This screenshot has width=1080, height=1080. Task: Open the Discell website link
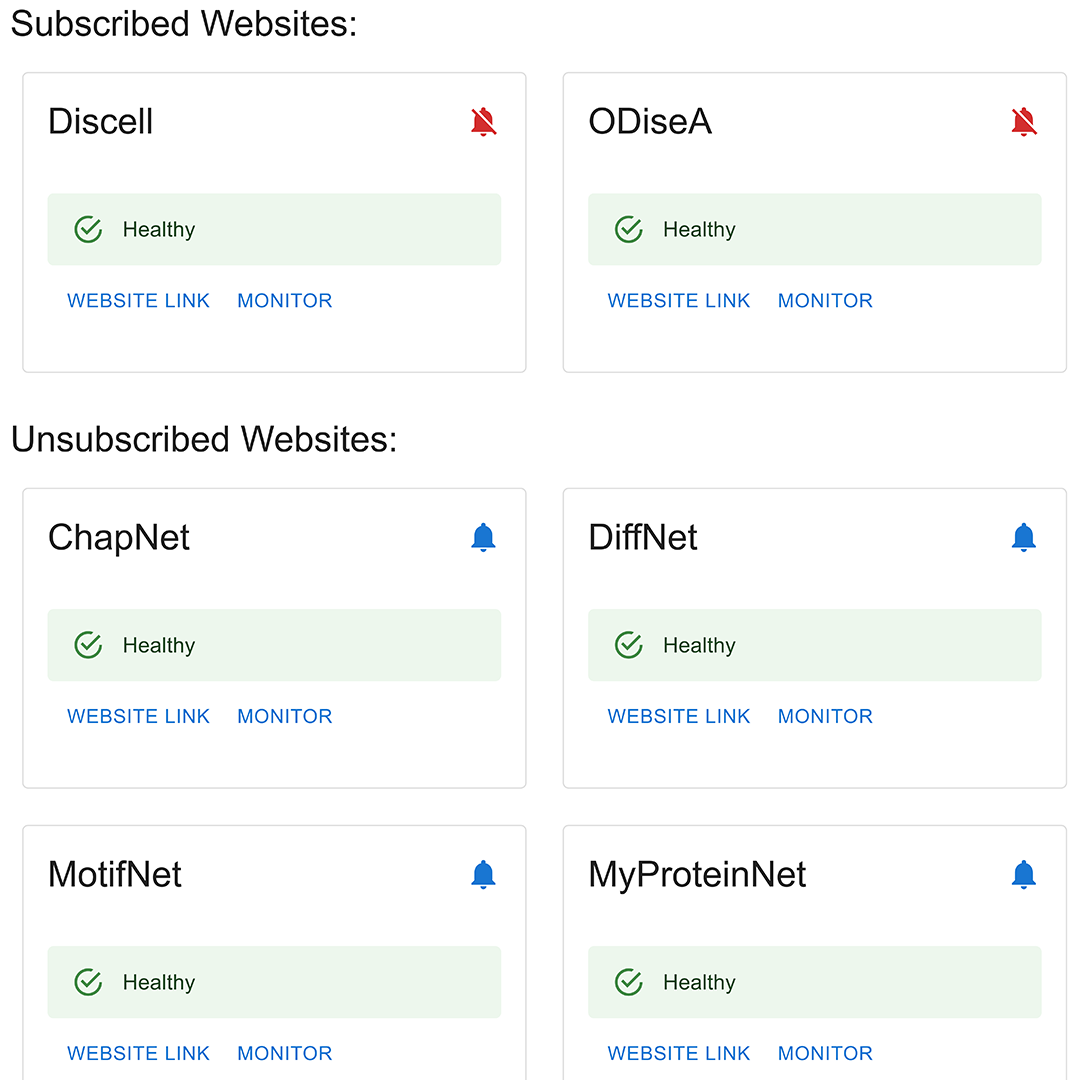pyautogui.click(x=138, y=301)
